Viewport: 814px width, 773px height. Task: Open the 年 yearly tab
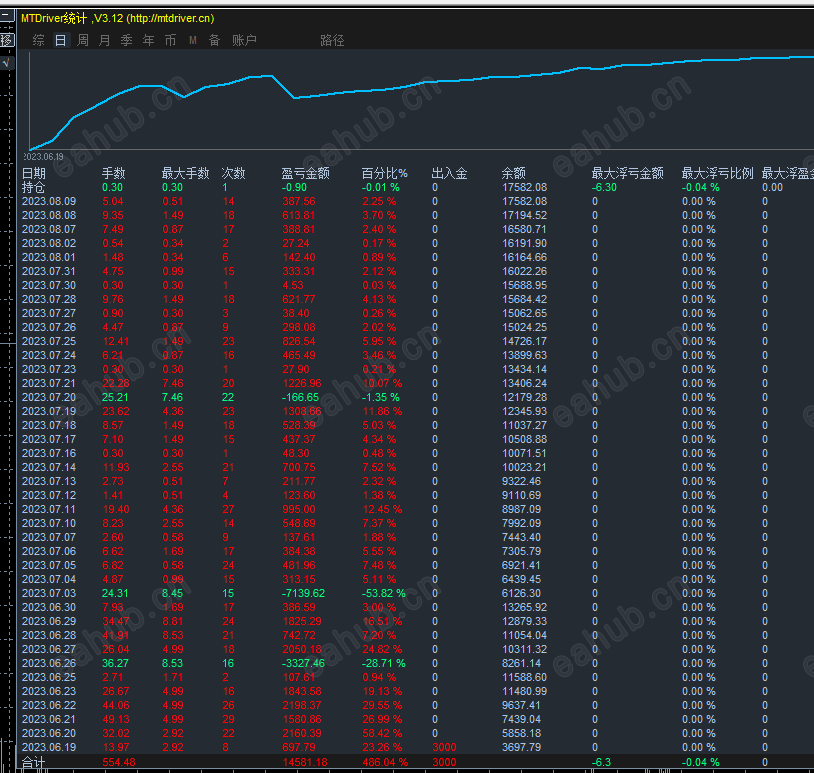pos(148,40)
